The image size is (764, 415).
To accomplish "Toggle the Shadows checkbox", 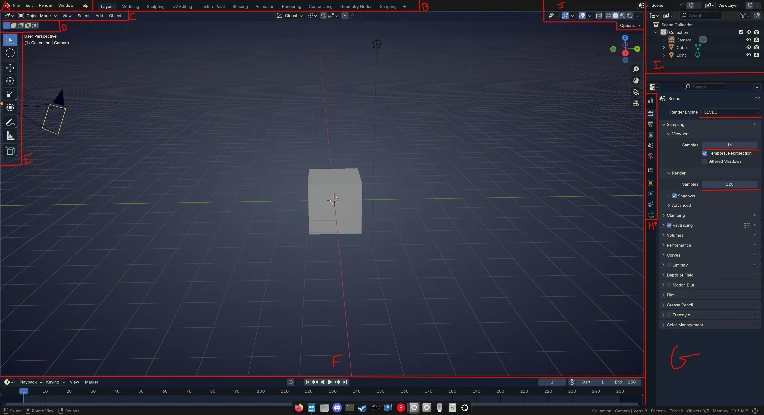I will point(674,195).
